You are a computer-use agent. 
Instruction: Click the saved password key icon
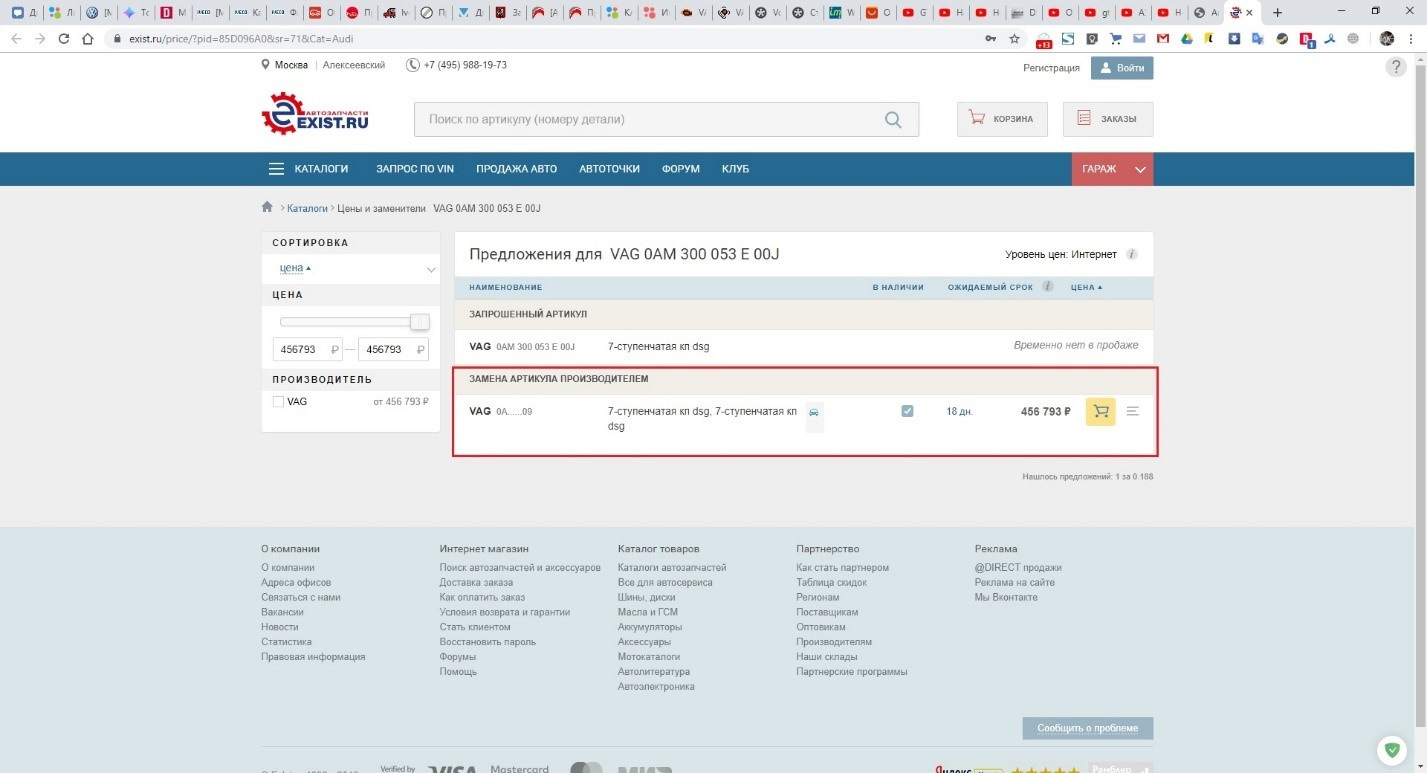[990, 39]
